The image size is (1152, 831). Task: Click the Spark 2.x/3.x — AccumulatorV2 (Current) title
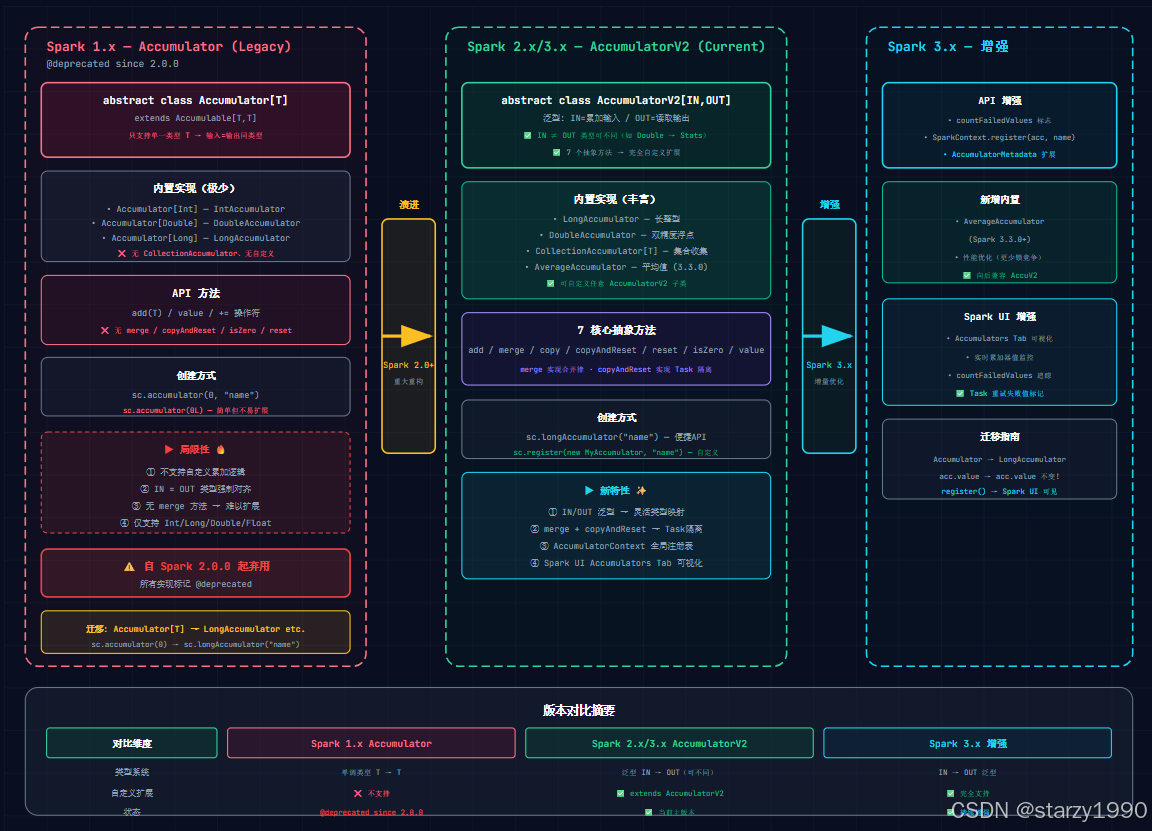click(616, 46)
